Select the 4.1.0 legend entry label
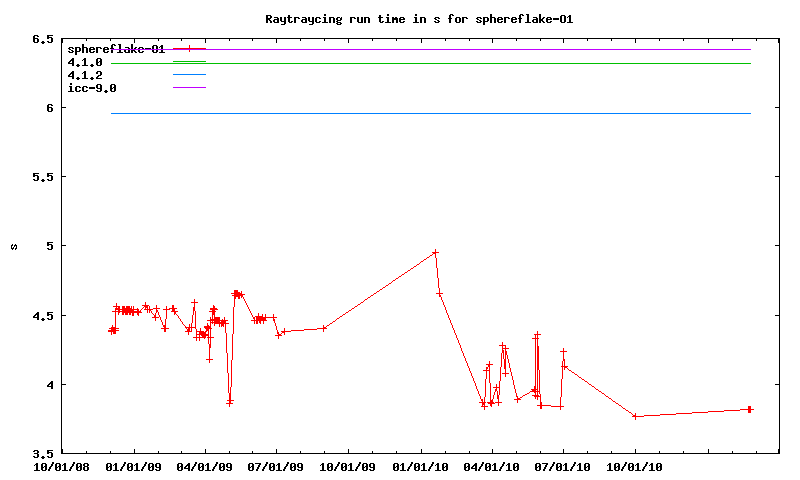 pos(85,62)
